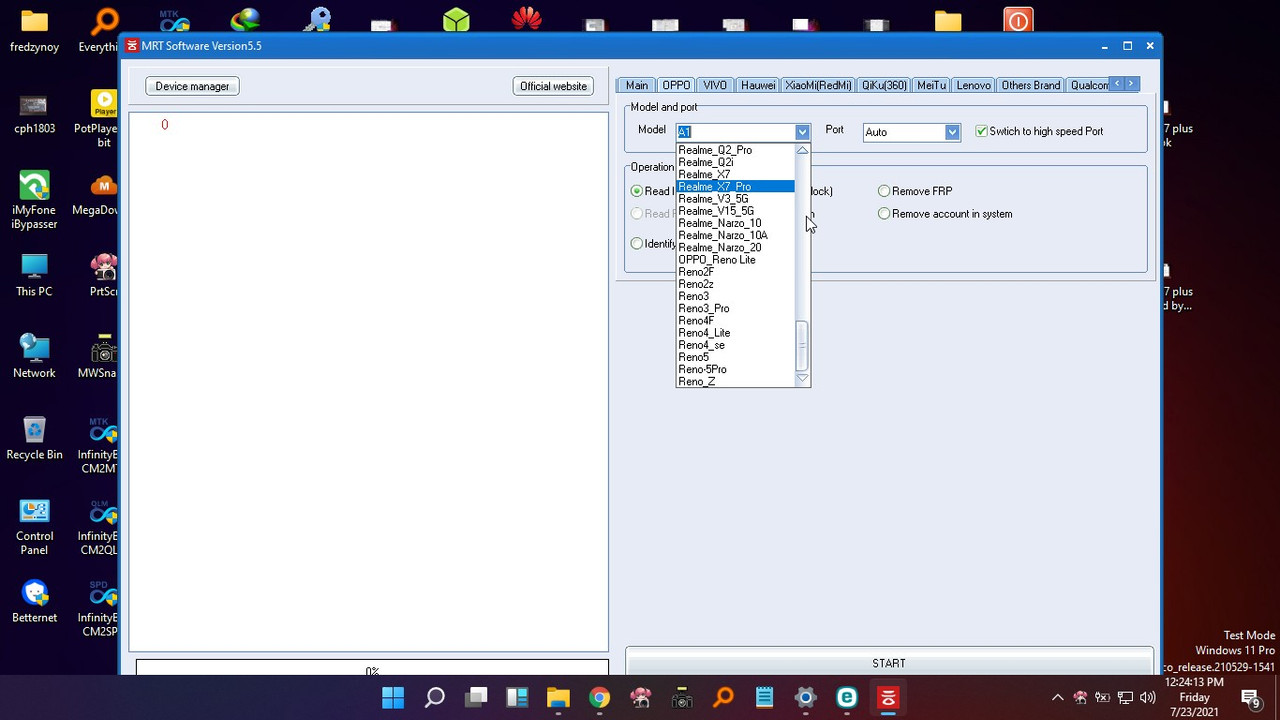Select Reno4_Lite model entry
This screenshot has width=1280, height=720.
(x=735, y=333)
